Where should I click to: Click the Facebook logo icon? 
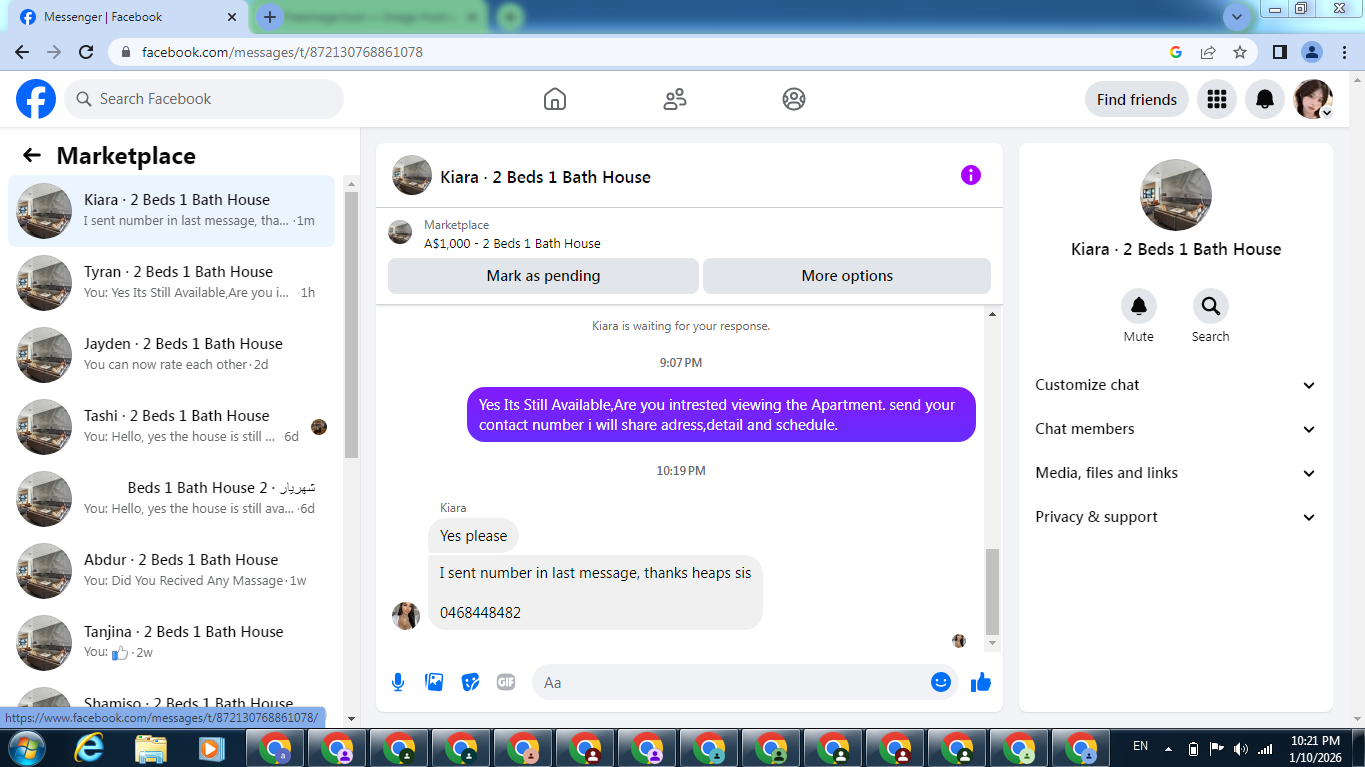36,99
